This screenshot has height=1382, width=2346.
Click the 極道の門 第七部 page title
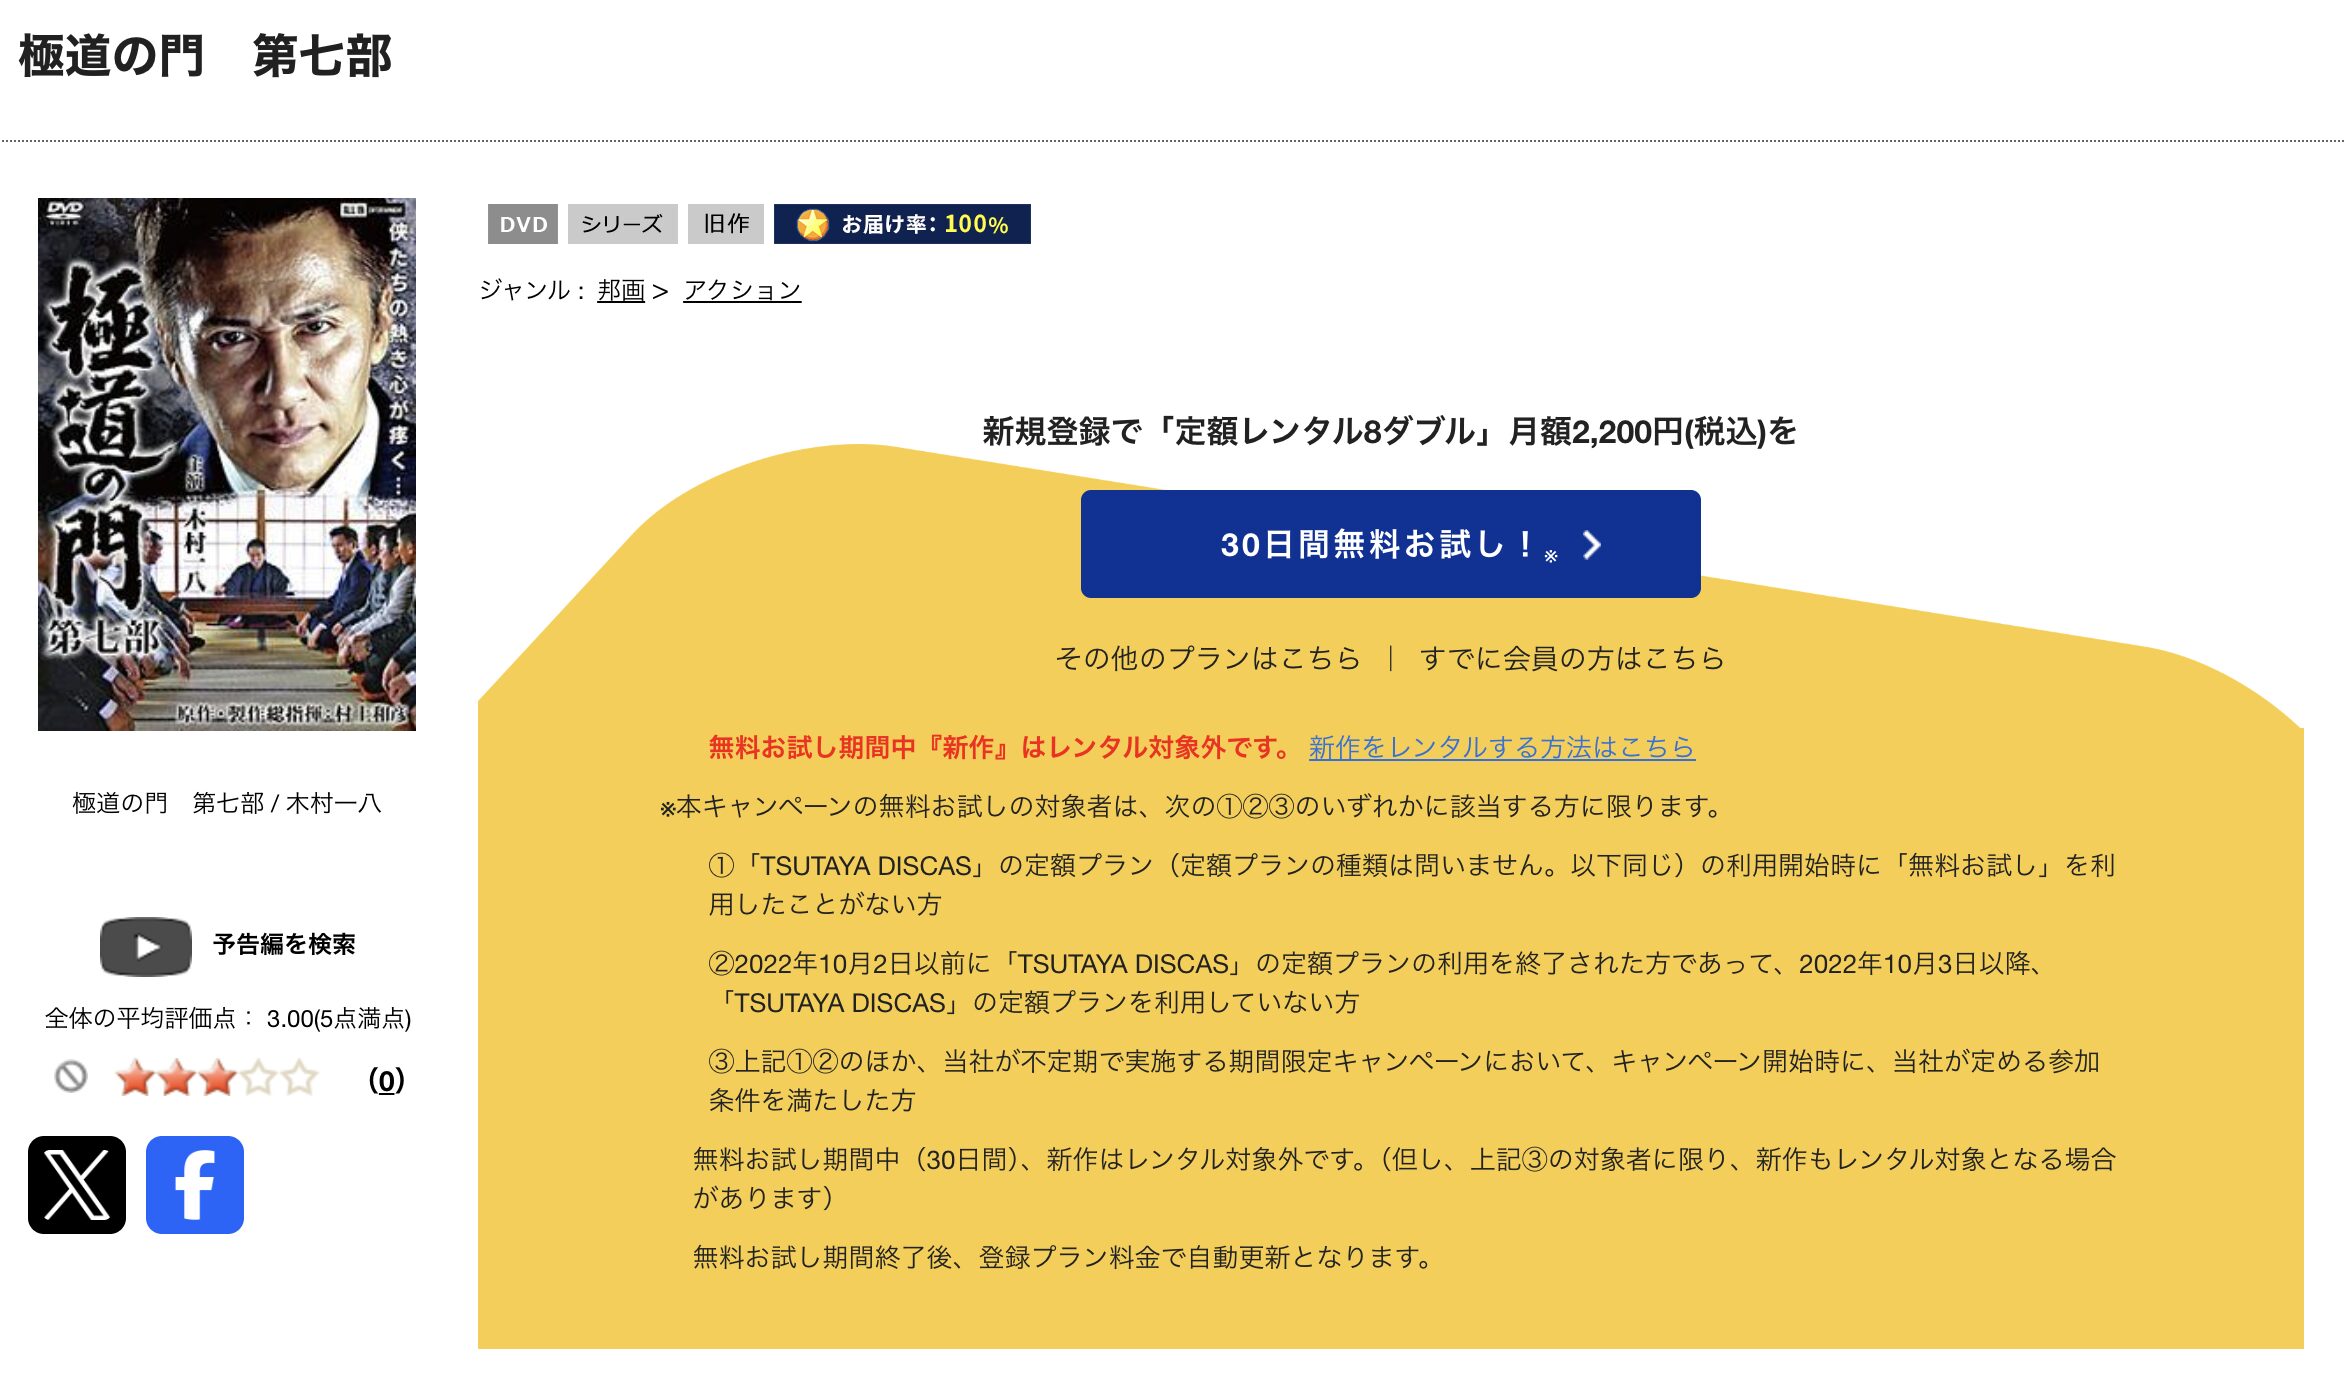(x=205, y=56)
